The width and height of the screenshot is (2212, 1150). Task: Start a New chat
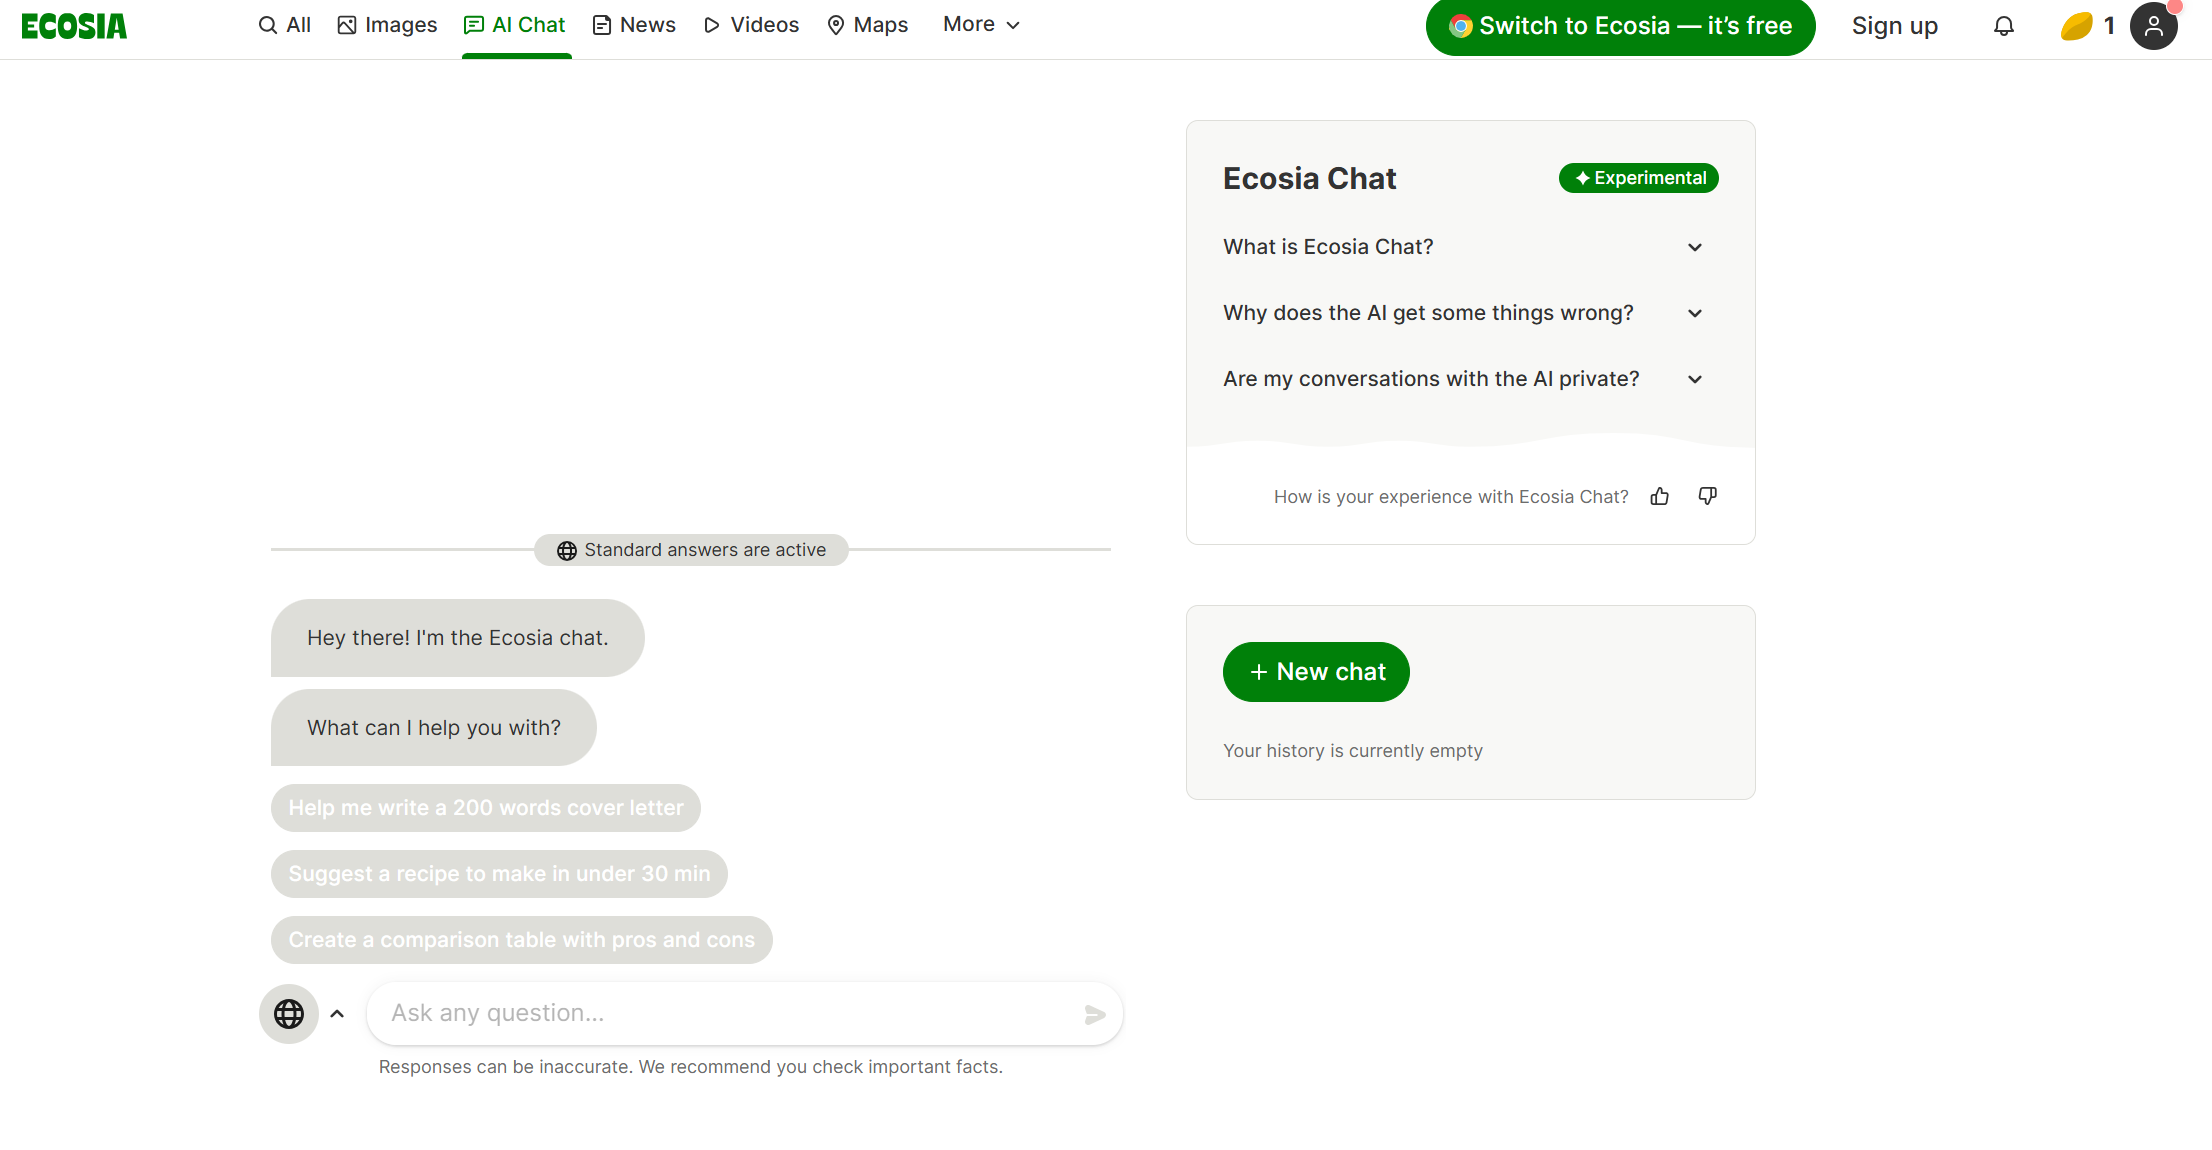pyautogui.click(x=1316, y=672)
